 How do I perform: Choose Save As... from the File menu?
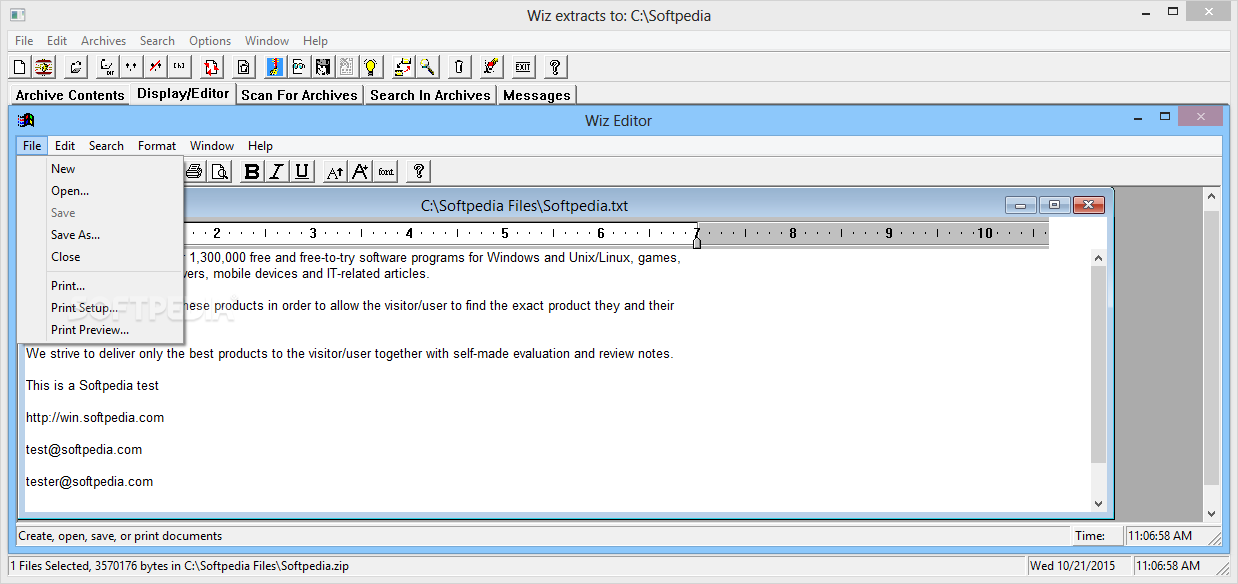[x=100, y=235]
